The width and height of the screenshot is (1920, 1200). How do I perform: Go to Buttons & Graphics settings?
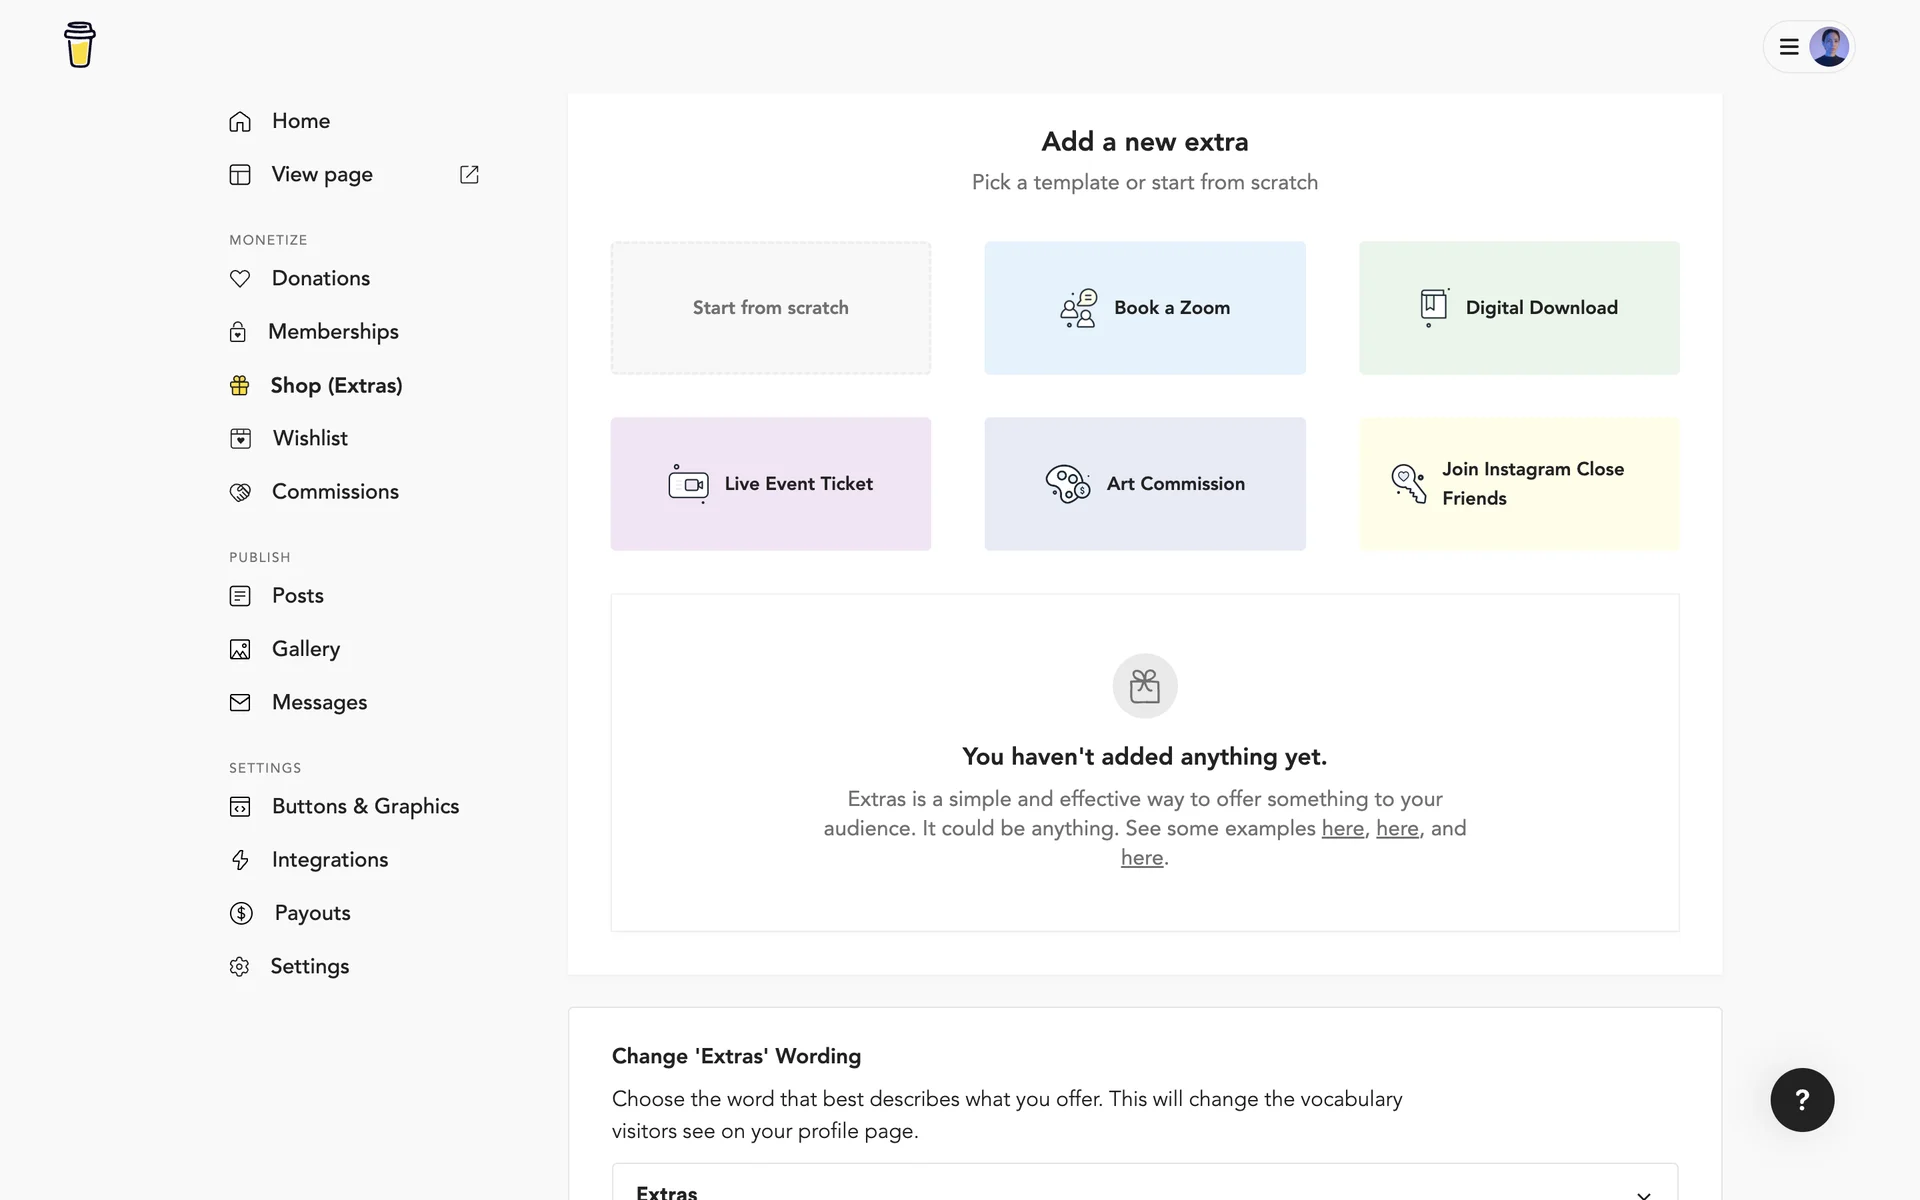point(365,807)
